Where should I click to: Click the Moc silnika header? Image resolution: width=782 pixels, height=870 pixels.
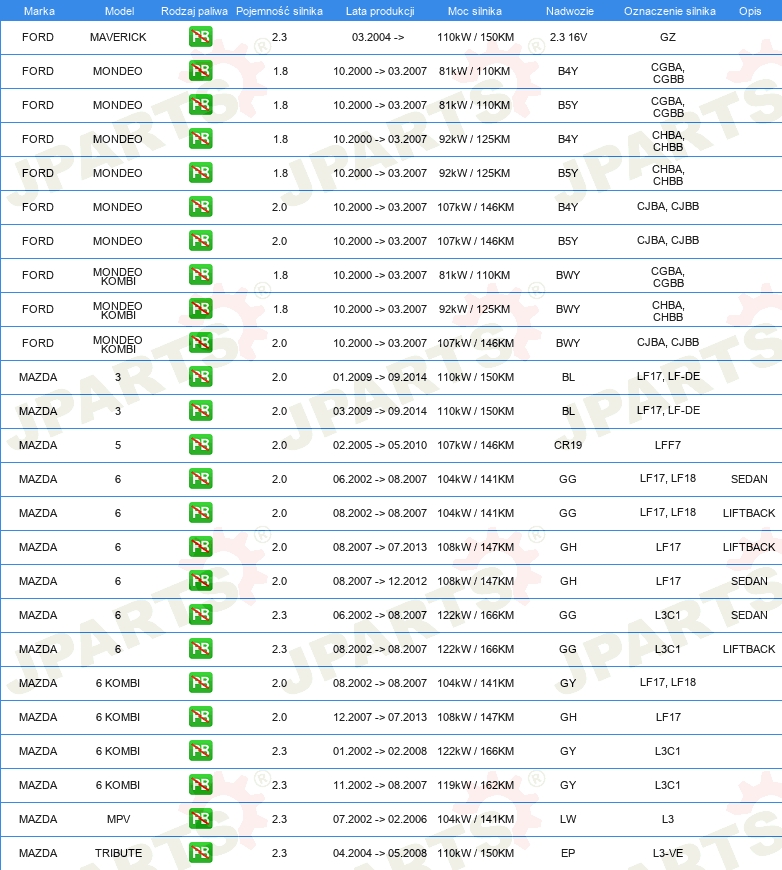pyautogui.click(x=475, y=11)
